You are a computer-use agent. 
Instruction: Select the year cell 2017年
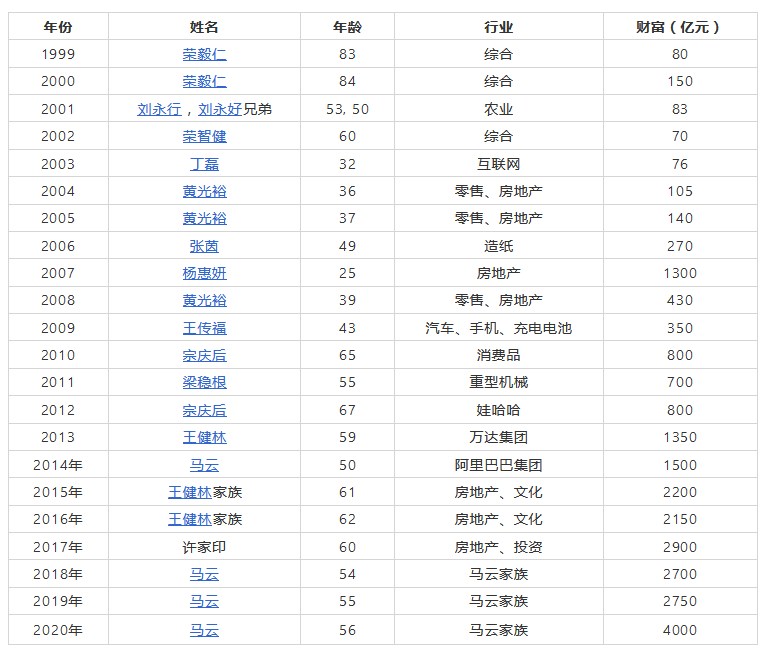coord(58,547)
